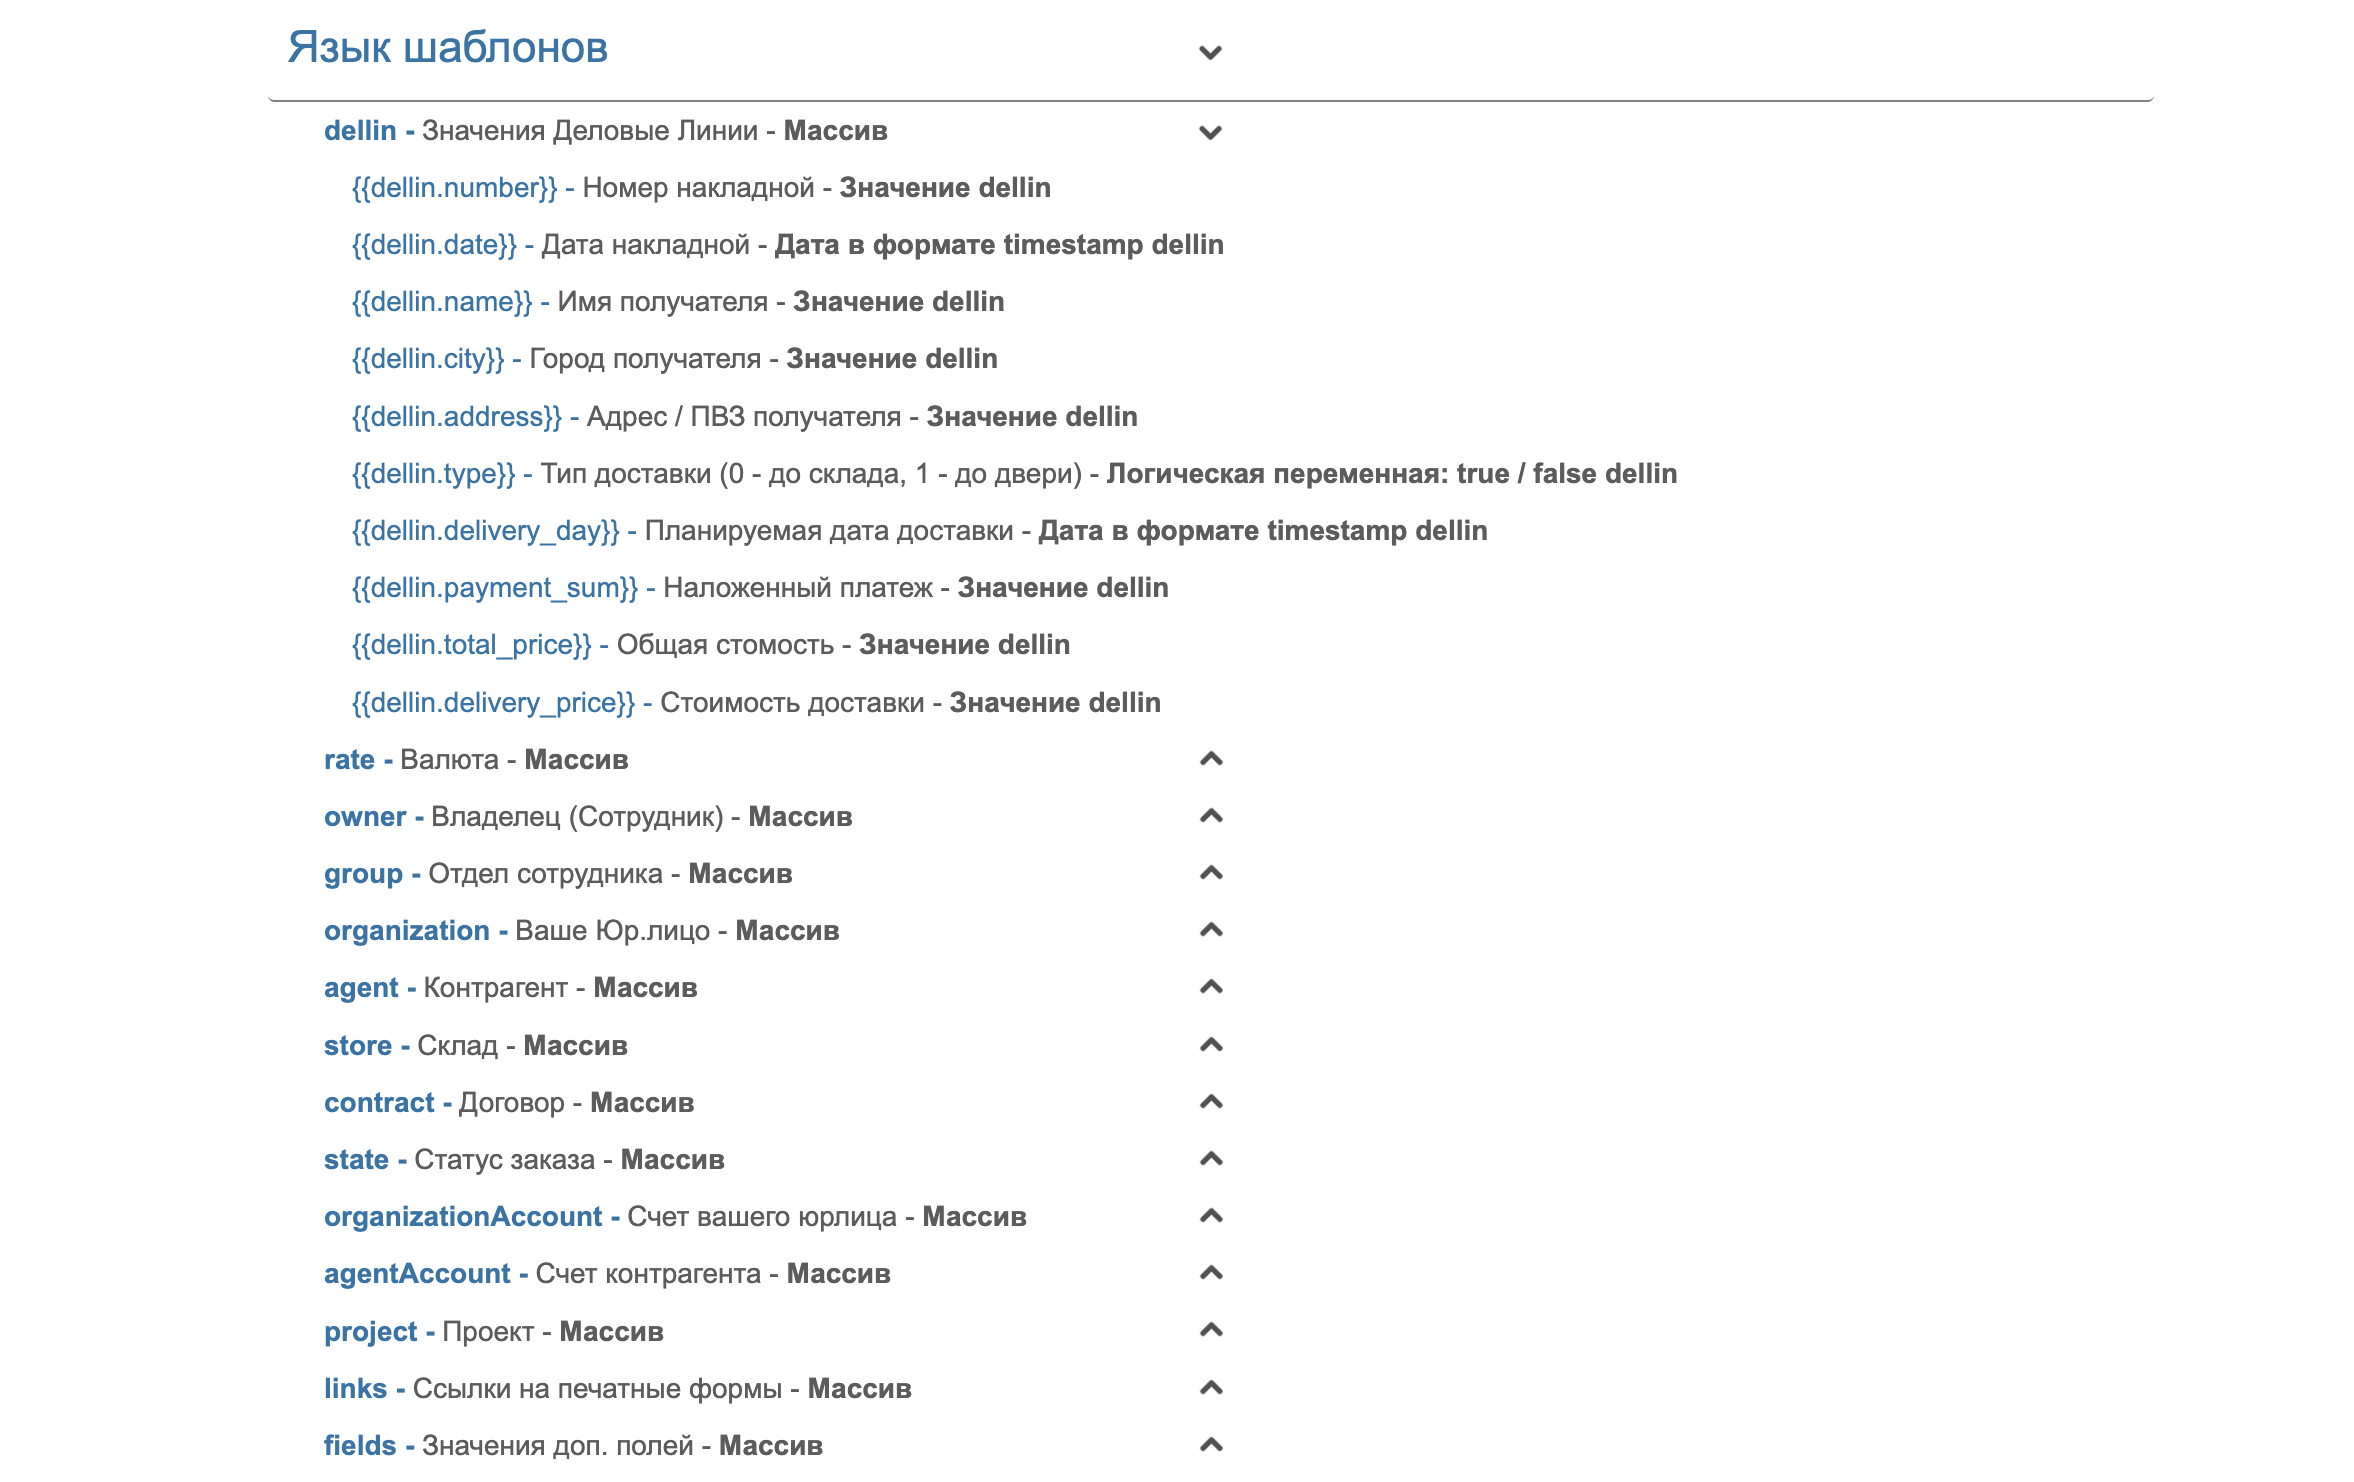Expand the store Склад chevron
Screen dimensions: 2354x1482
pyautogui.click(x=1210, y=1045)
